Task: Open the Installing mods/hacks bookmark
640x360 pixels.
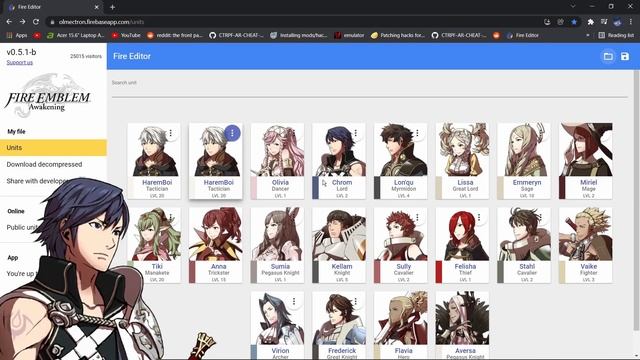Action: [x=299, y=36]
